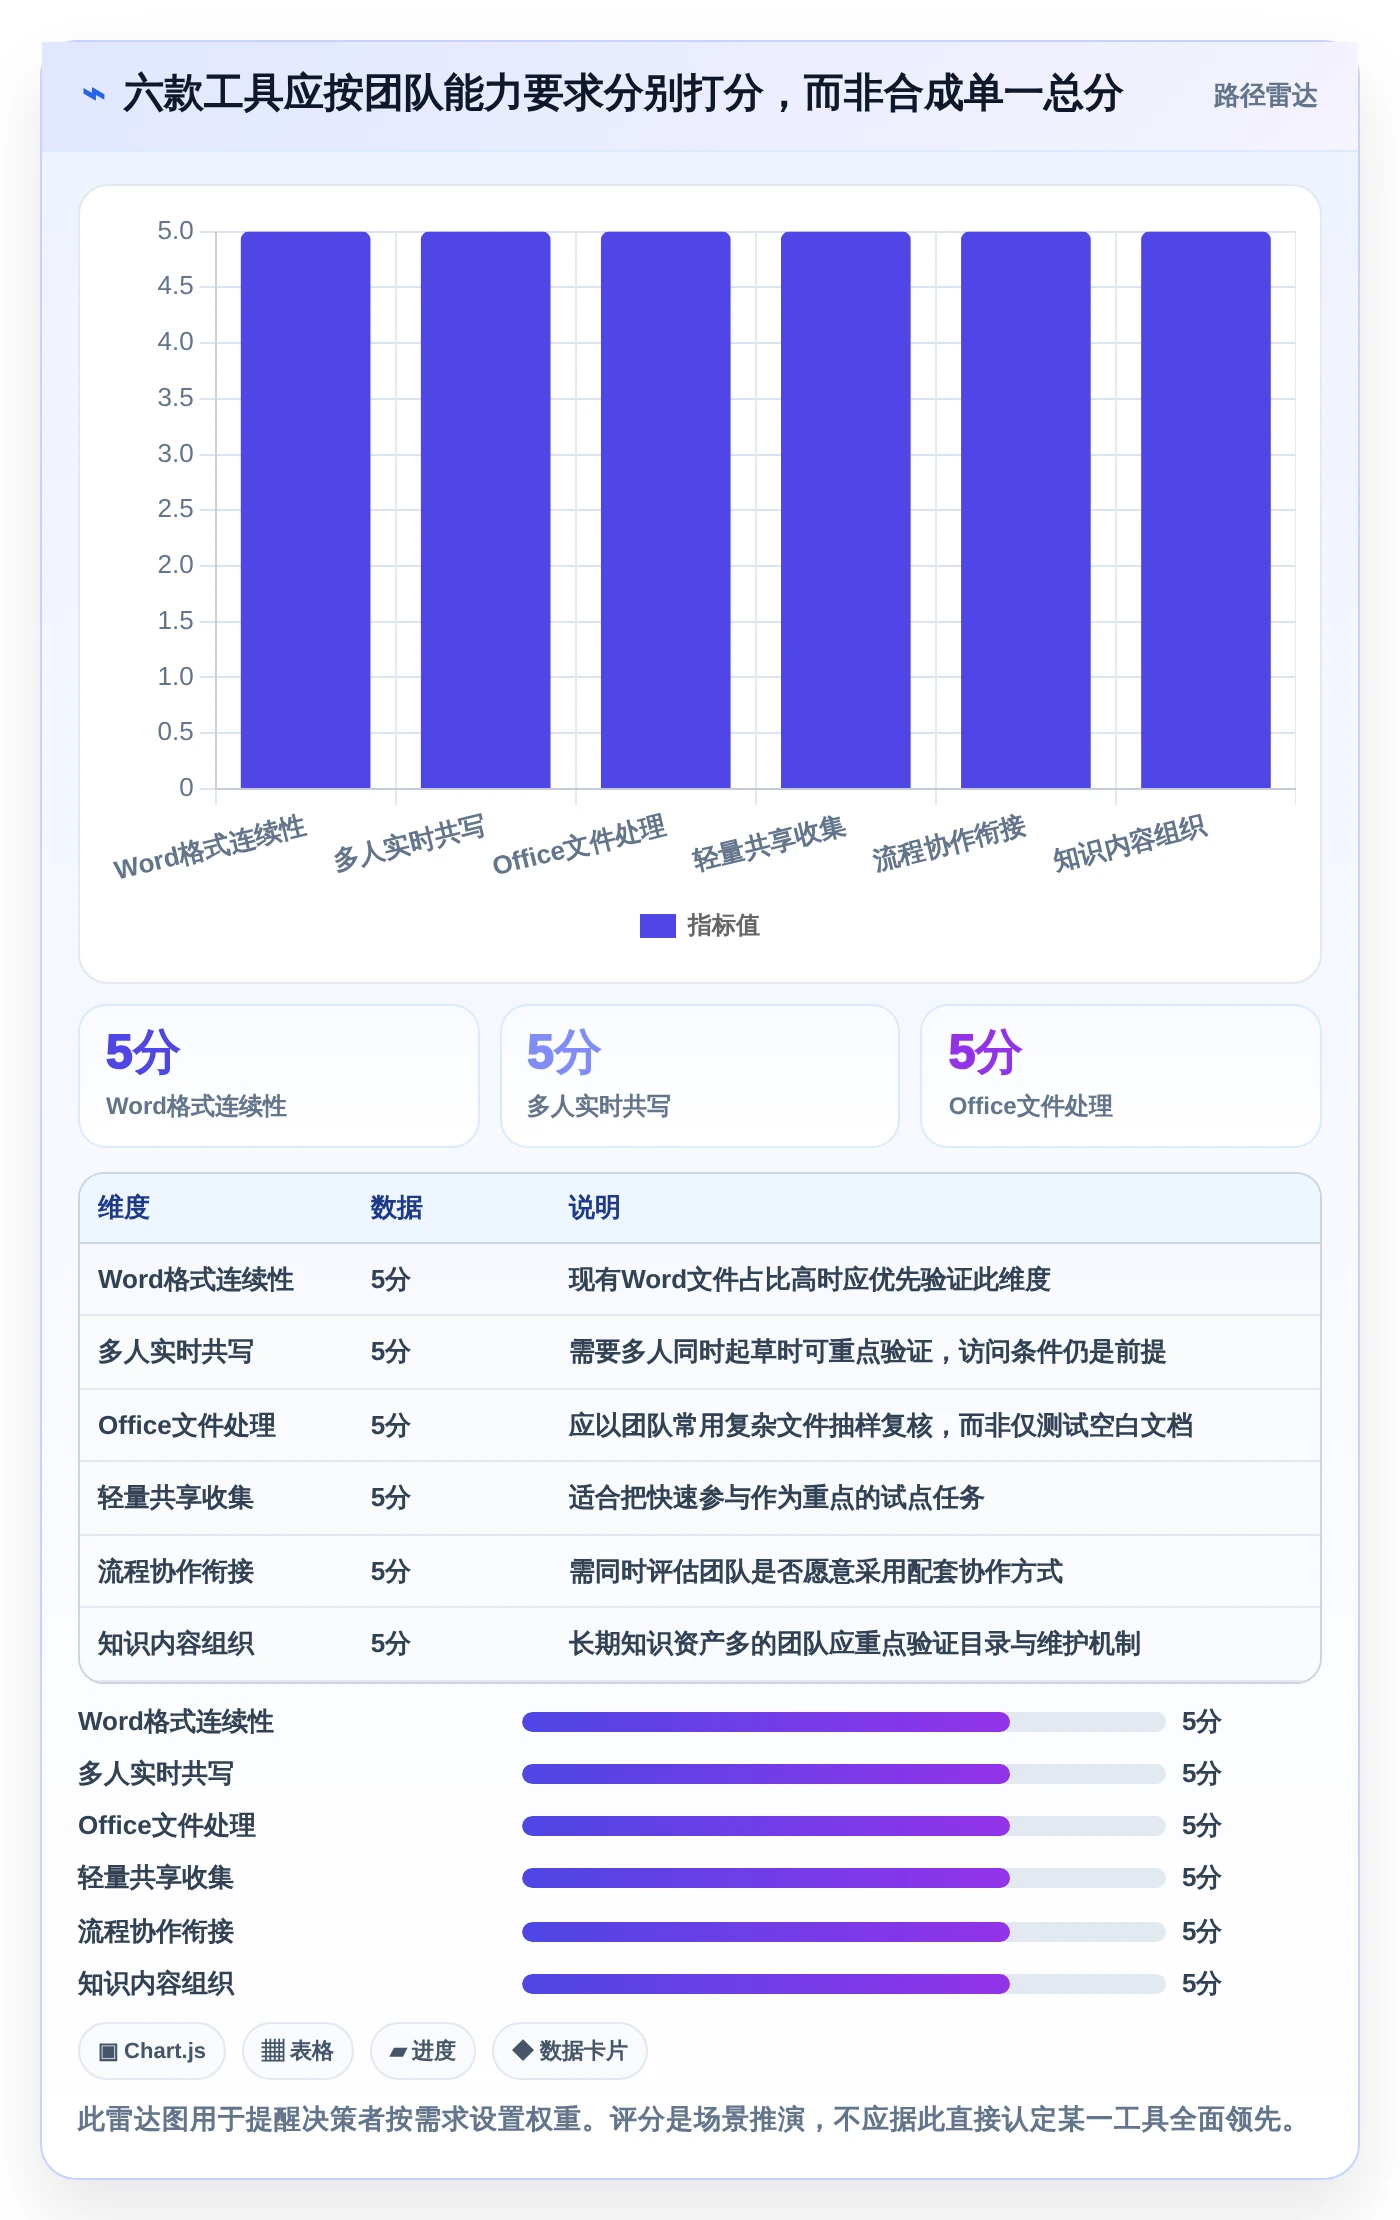Click the Office文件处理 bar in chart
The image size is (1400, 2220).
pos(665,510)
